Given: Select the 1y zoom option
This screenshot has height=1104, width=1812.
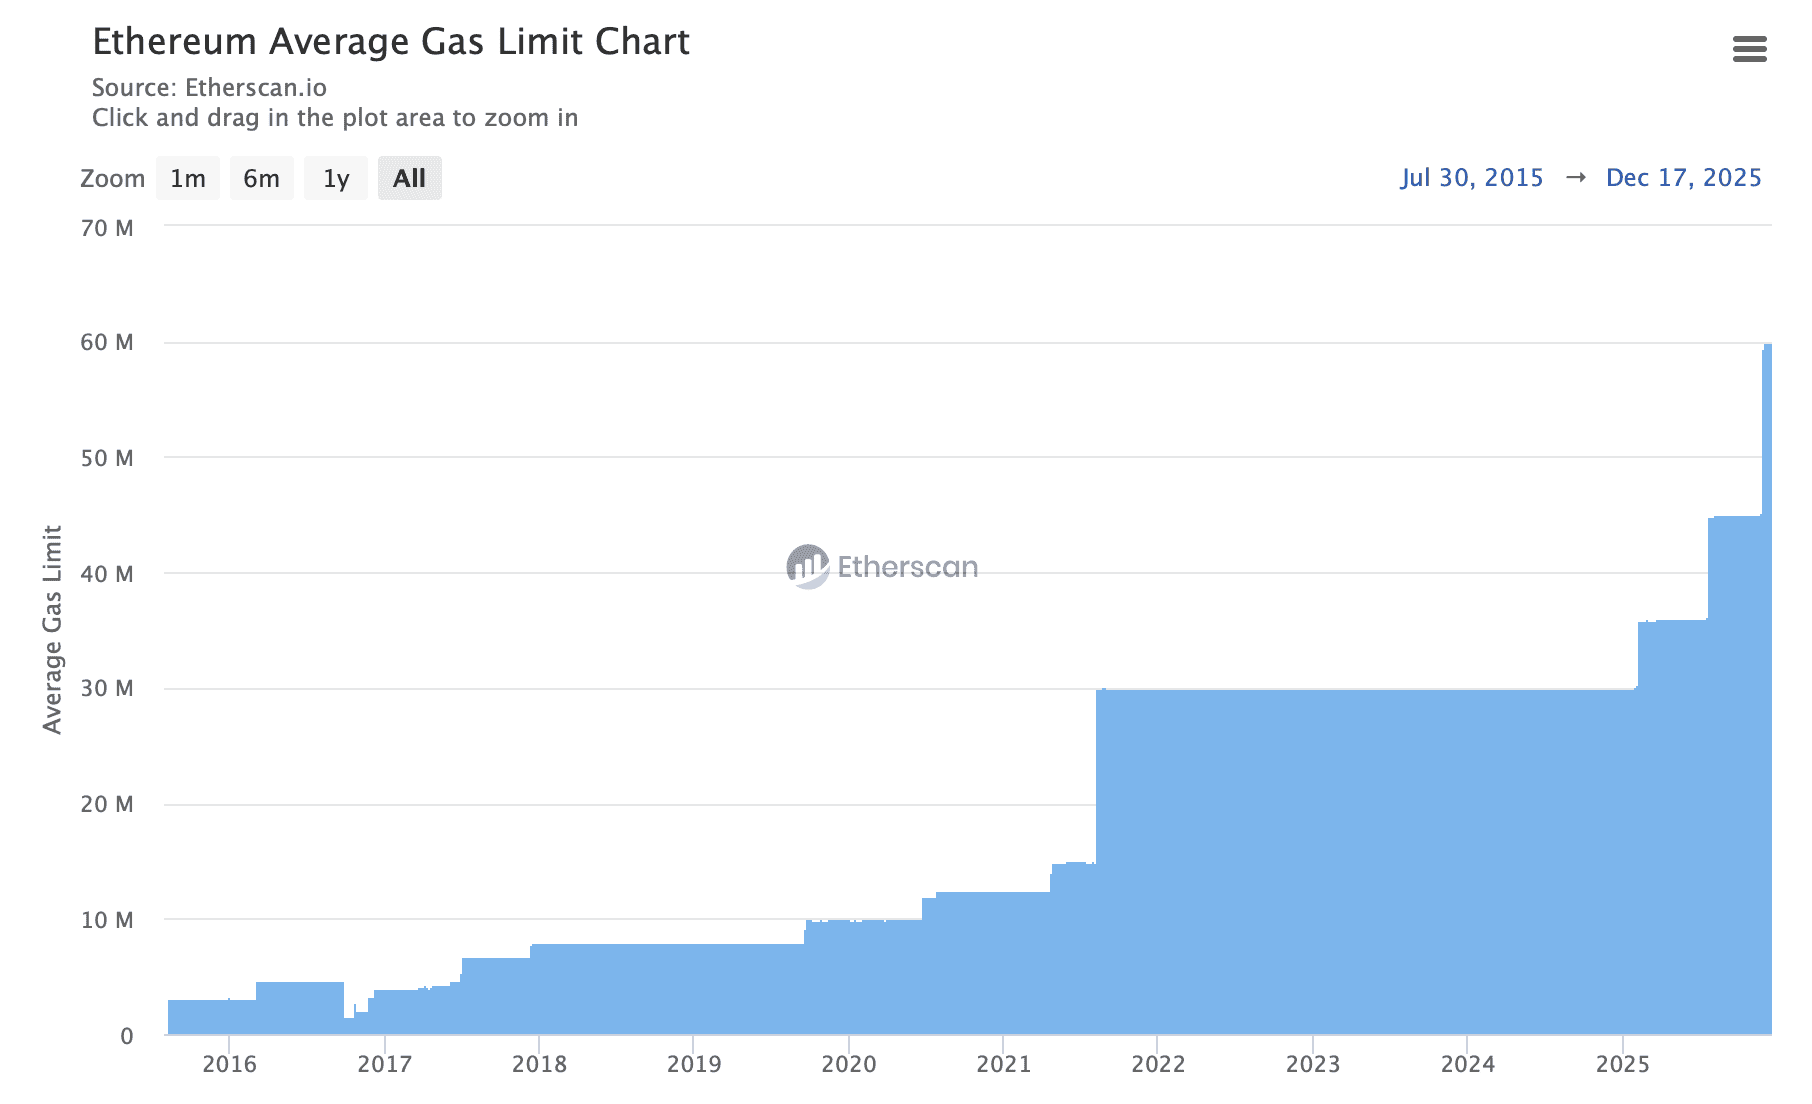Looking at the screenshot, I should coord(336,179).
